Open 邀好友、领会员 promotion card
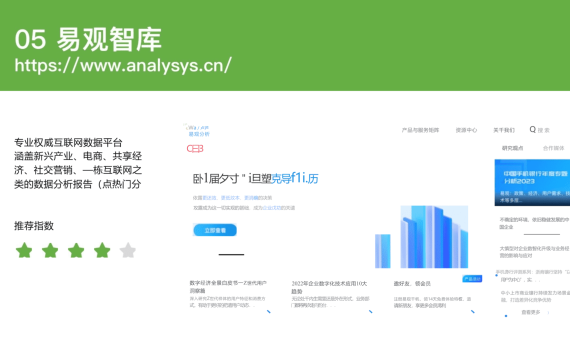The image size is (570, 360). coord(433,294)
